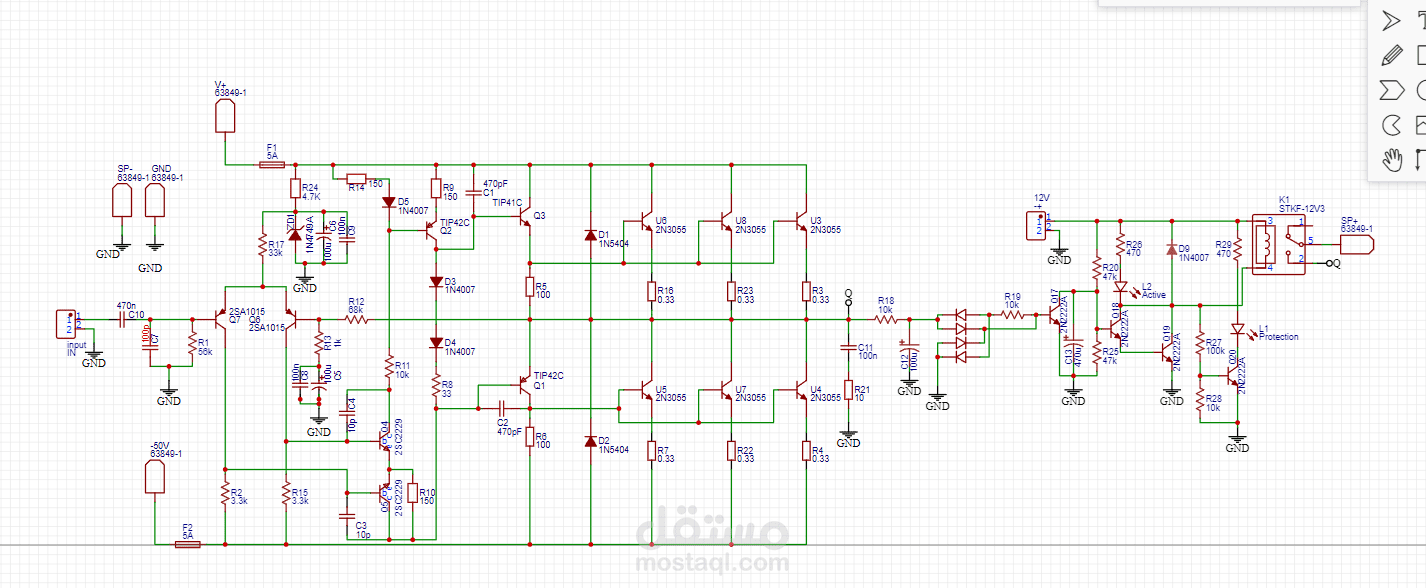This screenshot has width=1426, height=588.
Task: Select resistor R16 0.33
Action: click(x=651, y=292)
